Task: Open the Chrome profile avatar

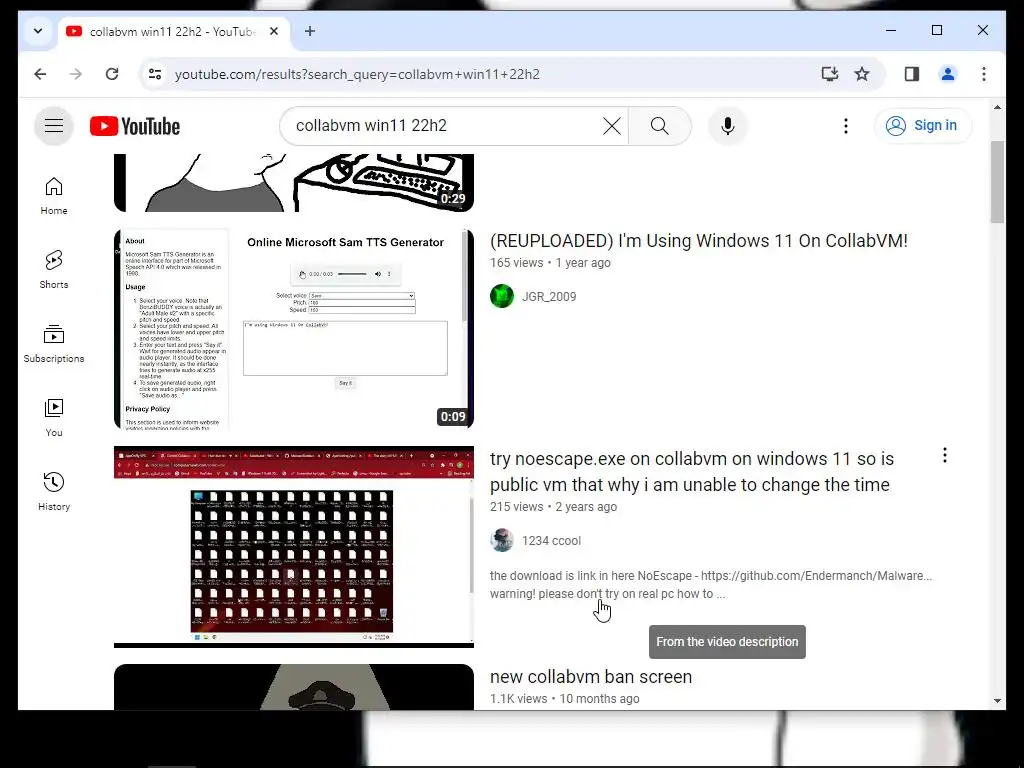Action: [x=948, y=74]
